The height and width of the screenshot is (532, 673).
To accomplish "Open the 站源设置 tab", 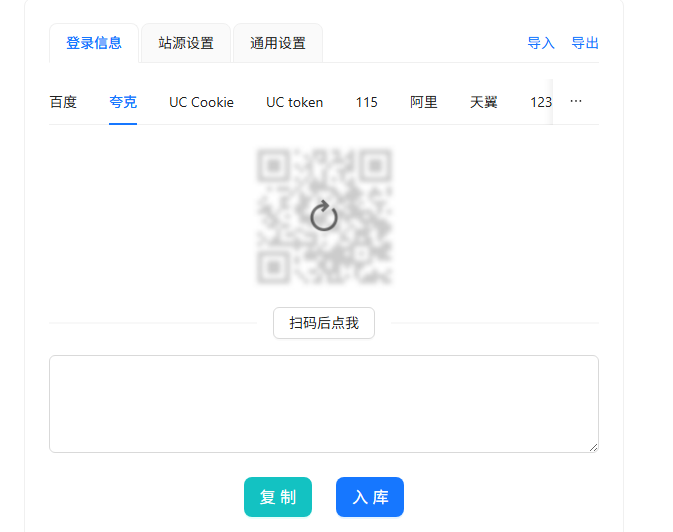I will (x=186, y=43).
